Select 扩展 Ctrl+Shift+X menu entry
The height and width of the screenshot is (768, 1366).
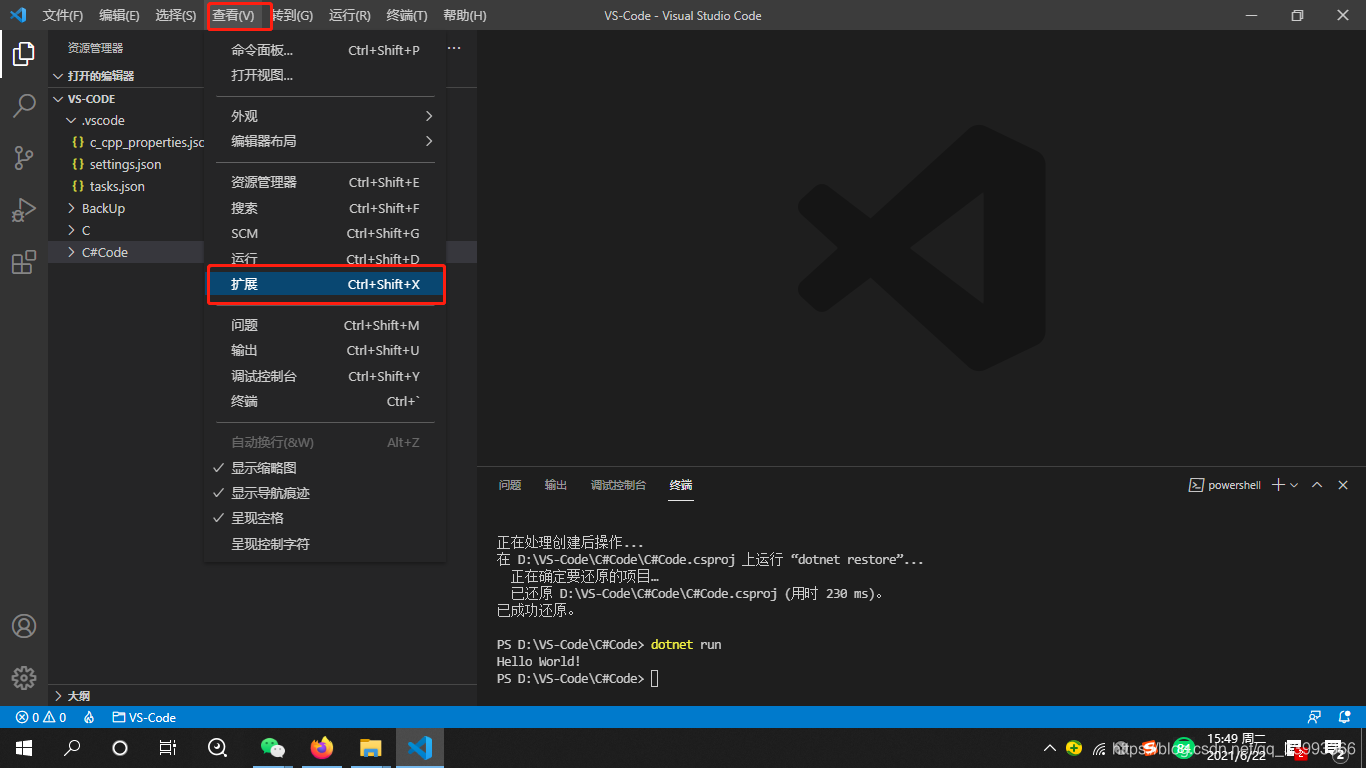coord(325,284)
